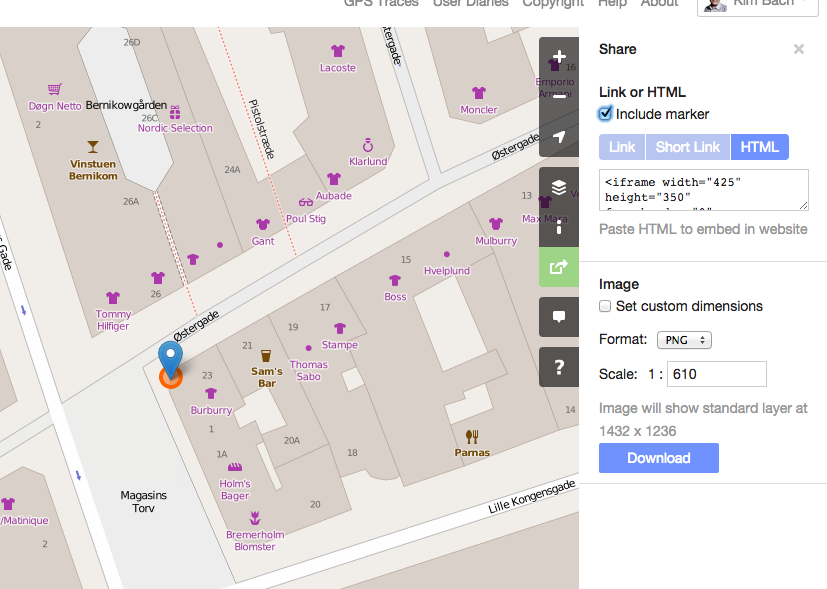Open the Map Key info control
Image resolution: width=827 pixels, height=589 pixels.
[x=559, y=227]
